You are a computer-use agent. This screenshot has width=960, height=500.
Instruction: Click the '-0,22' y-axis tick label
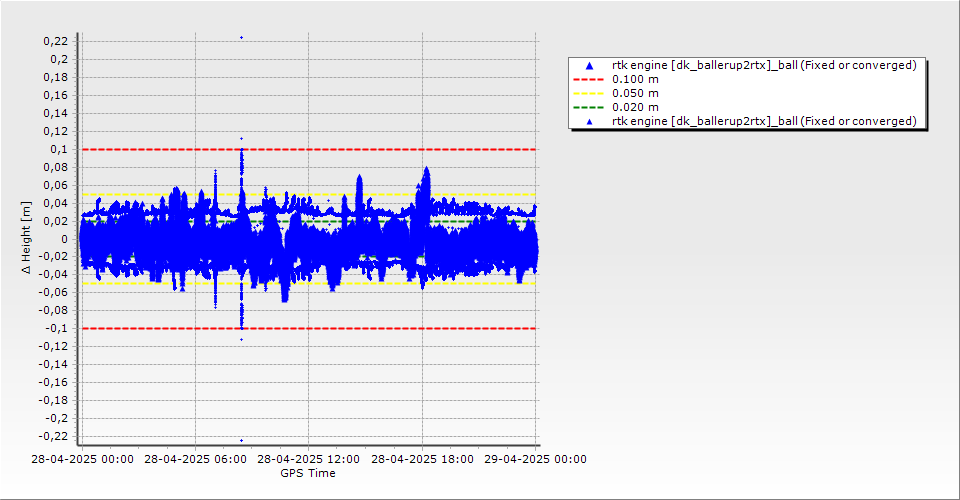tap(53, 436)
